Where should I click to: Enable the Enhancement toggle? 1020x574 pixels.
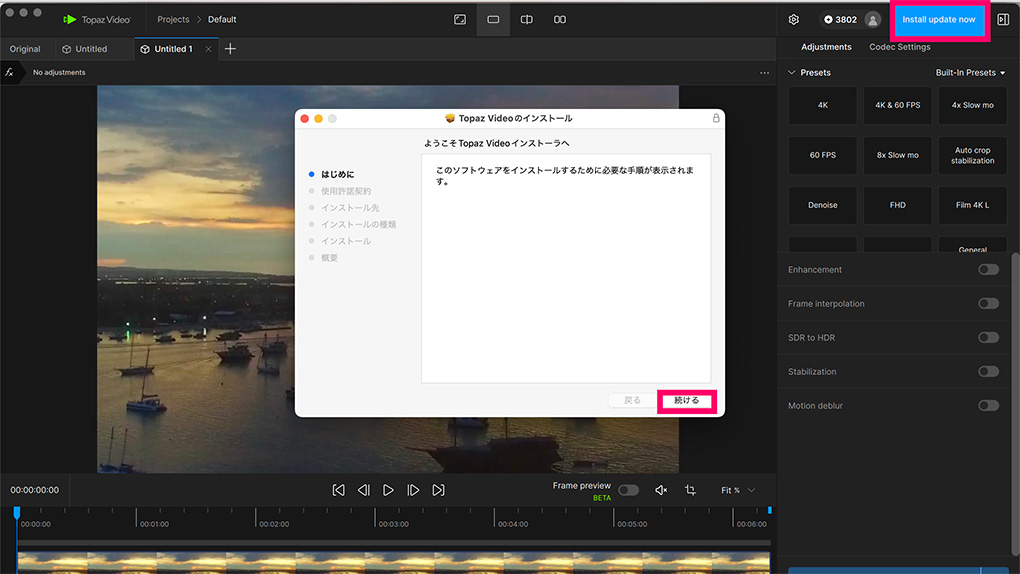[x=988, y=269]
